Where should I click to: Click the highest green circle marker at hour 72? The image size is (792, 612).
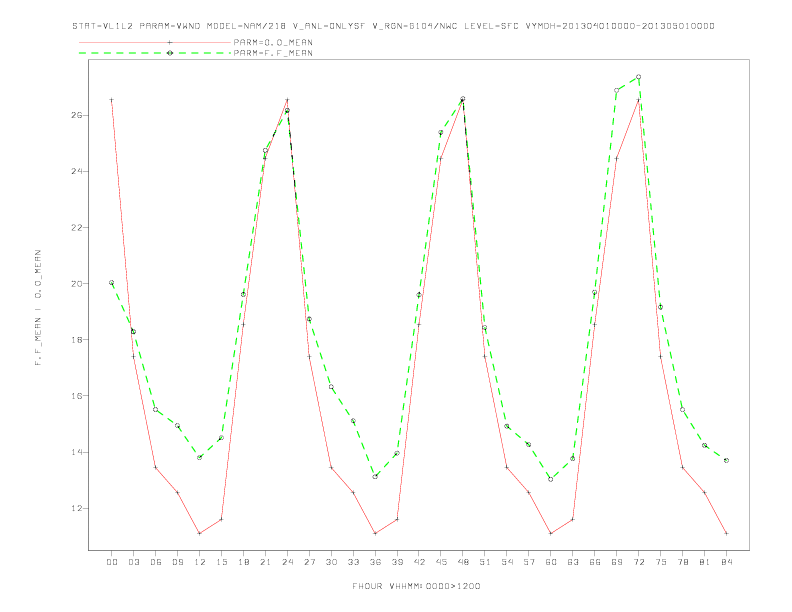[638, 77]
